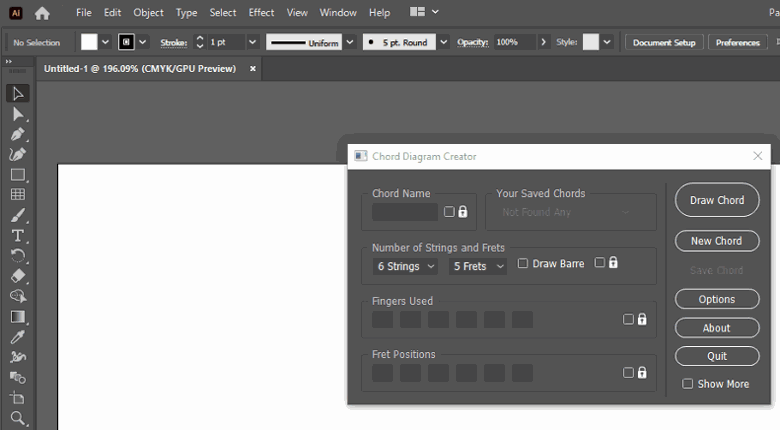Screen dimensions: 780x430
Task: Toggle the Chord Name lock checkbox
Action: [x=450, y=212]
